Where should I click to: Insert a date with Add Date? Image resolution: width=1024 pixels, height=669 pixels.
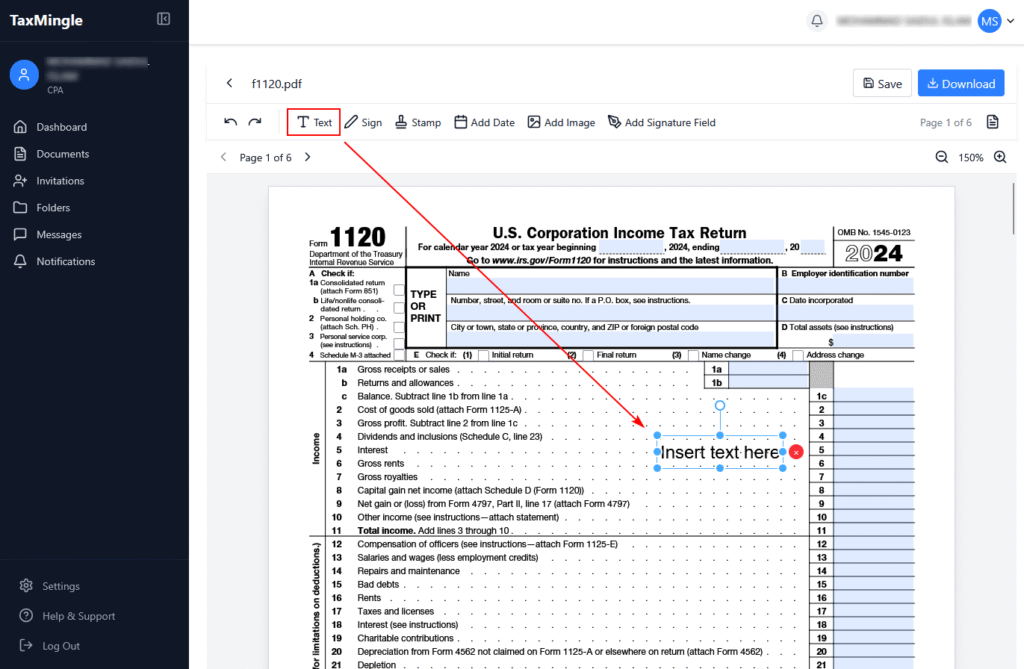pos(484,122)
